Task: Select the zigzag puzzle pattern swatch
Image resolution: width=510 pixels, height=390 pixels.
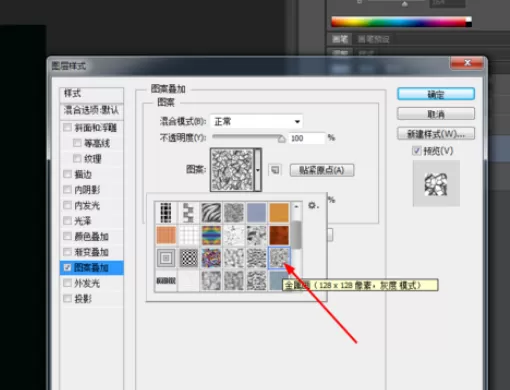Action: [x=188, y=212]
